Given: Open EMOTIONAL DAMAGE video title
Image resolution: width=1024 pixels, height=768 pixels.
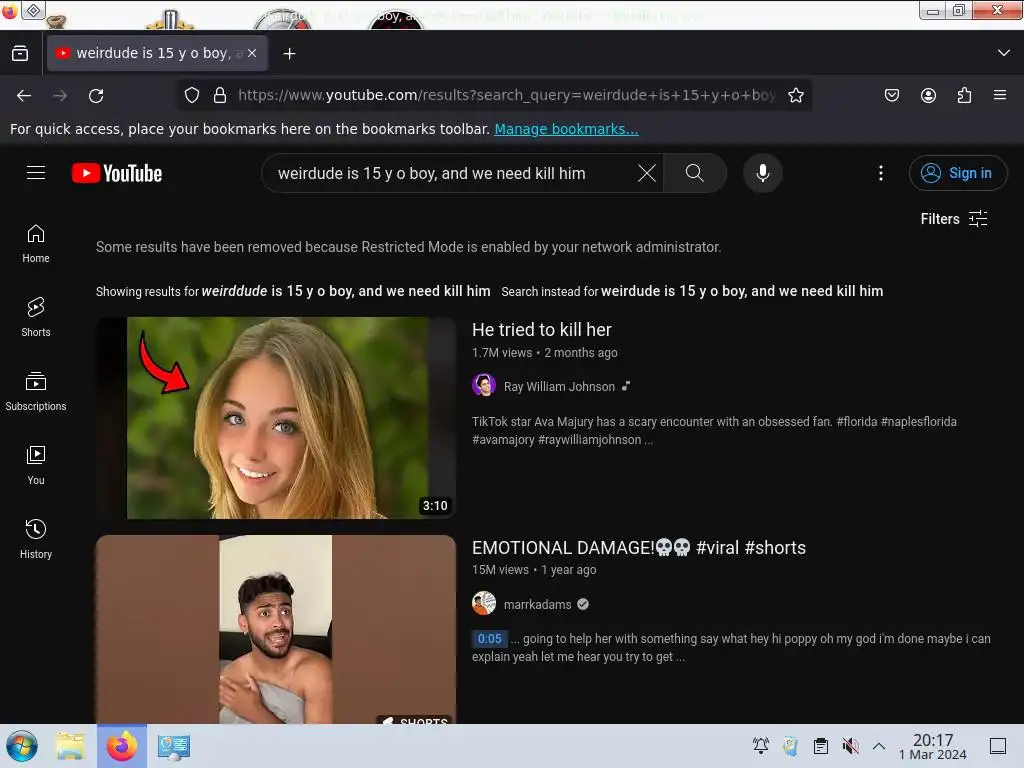Looking at the screenshot, I should [x=639, y=547].
